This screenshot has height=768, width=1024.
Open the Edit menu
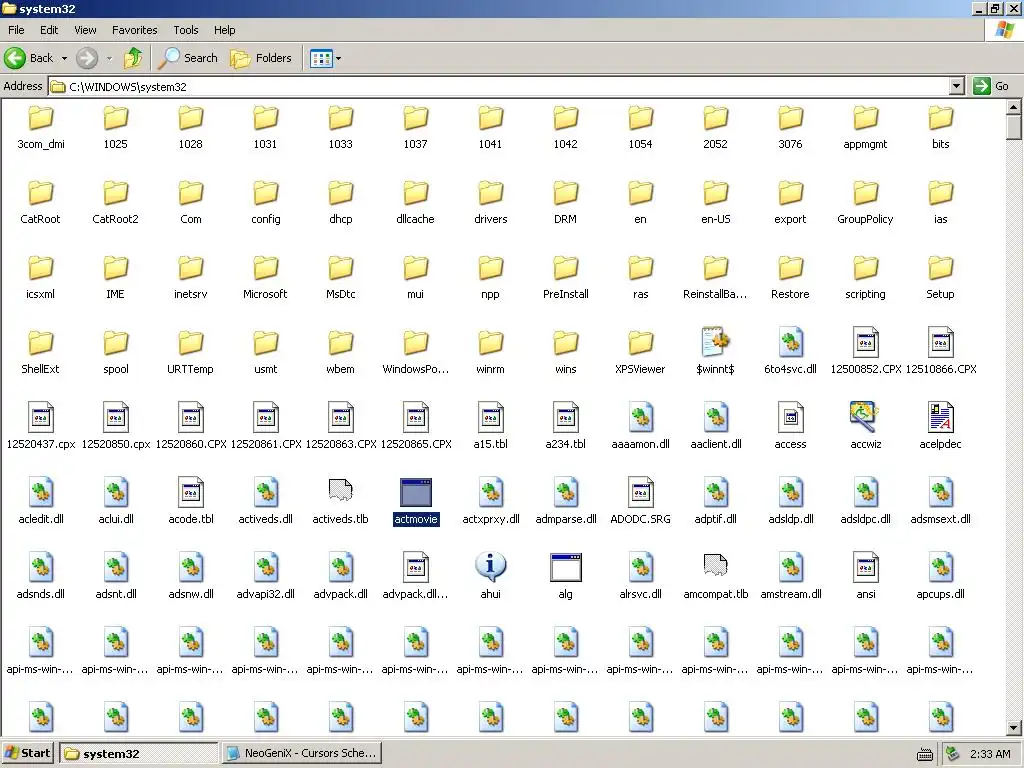[x=49, y=30]
